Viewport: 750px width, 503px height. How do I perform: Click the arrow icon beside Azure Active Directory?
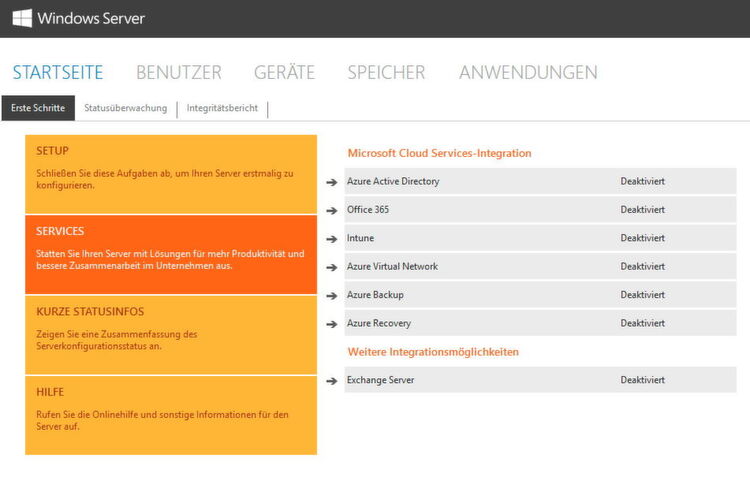[x=331, y=182]
